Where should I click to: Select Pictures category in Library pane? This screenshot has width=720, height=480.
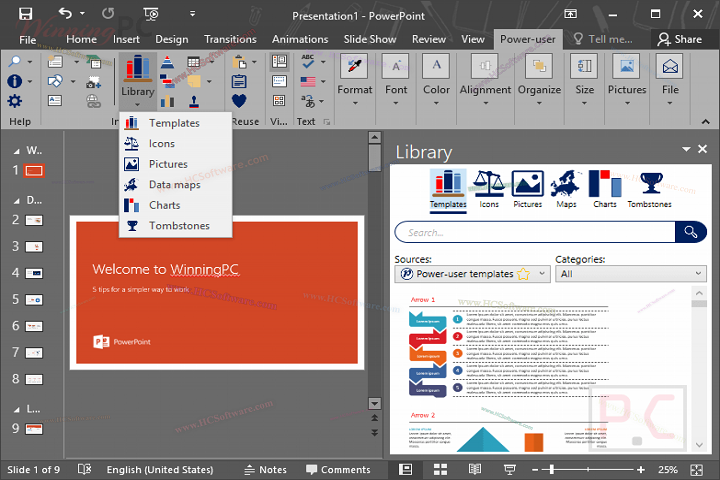point(528,189)
